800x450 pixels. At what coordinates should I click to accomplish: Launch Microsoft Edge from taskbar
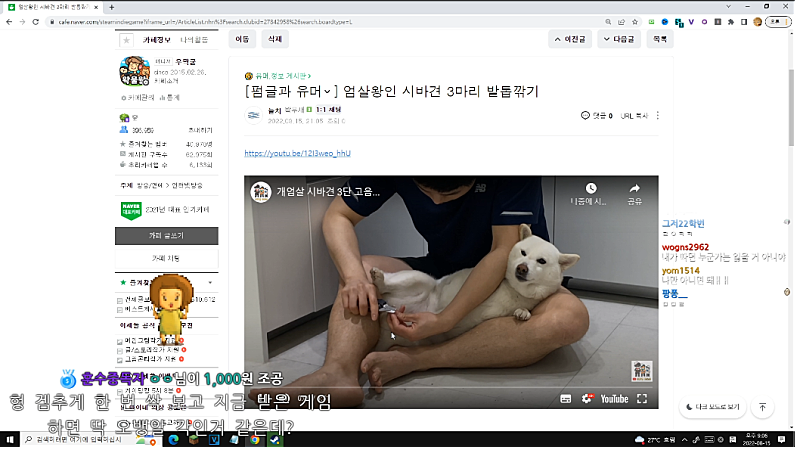[x=173, y=439]
